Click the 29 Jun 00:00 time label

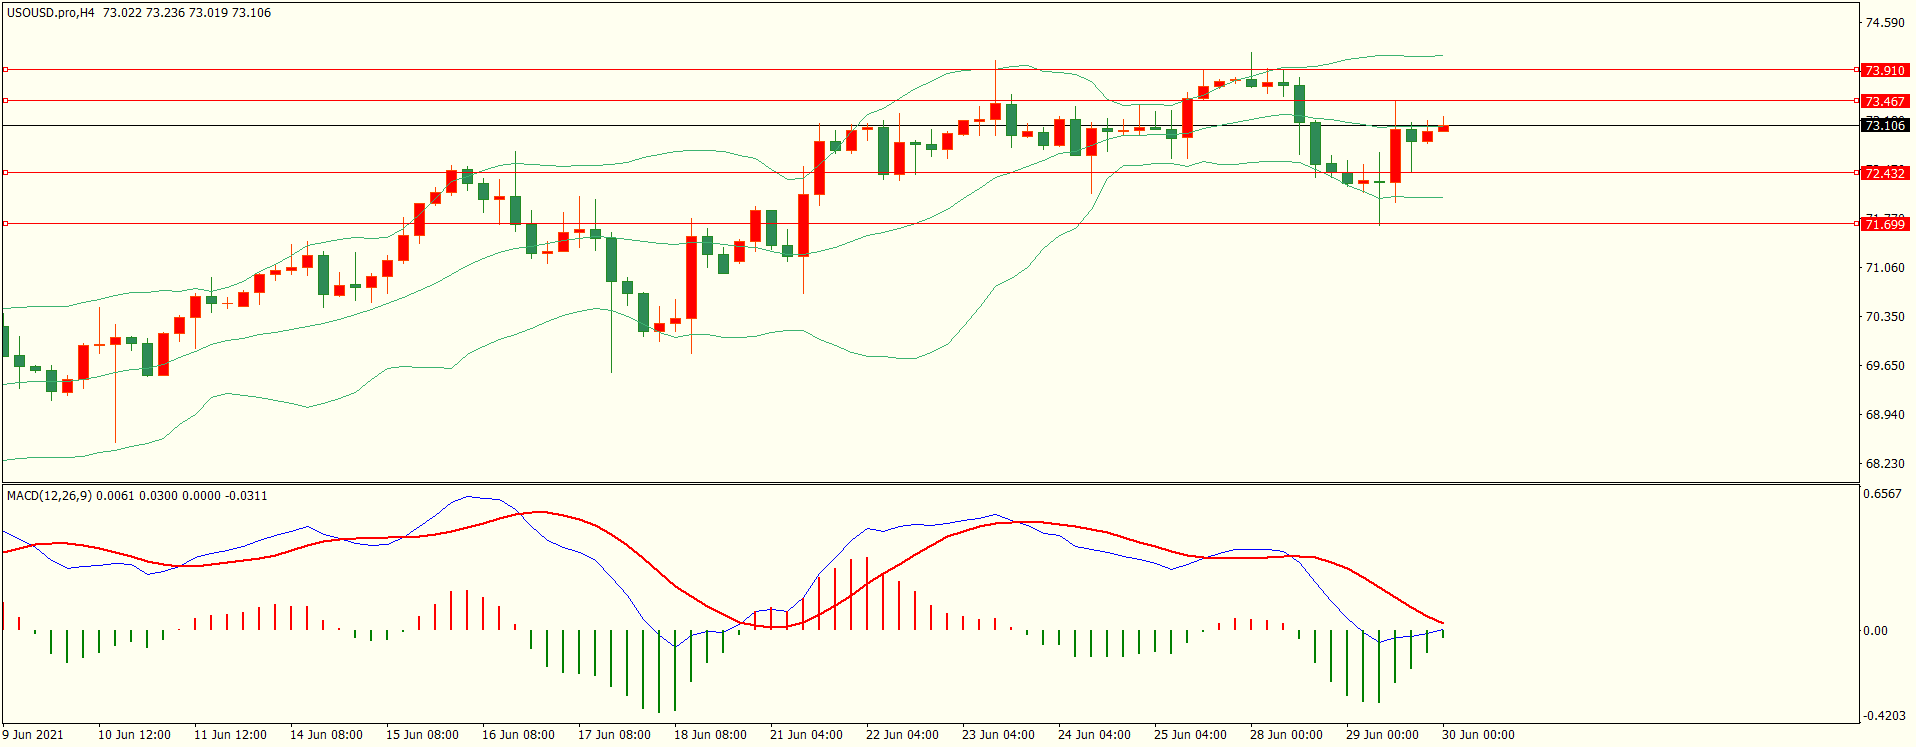[1382, 735]
